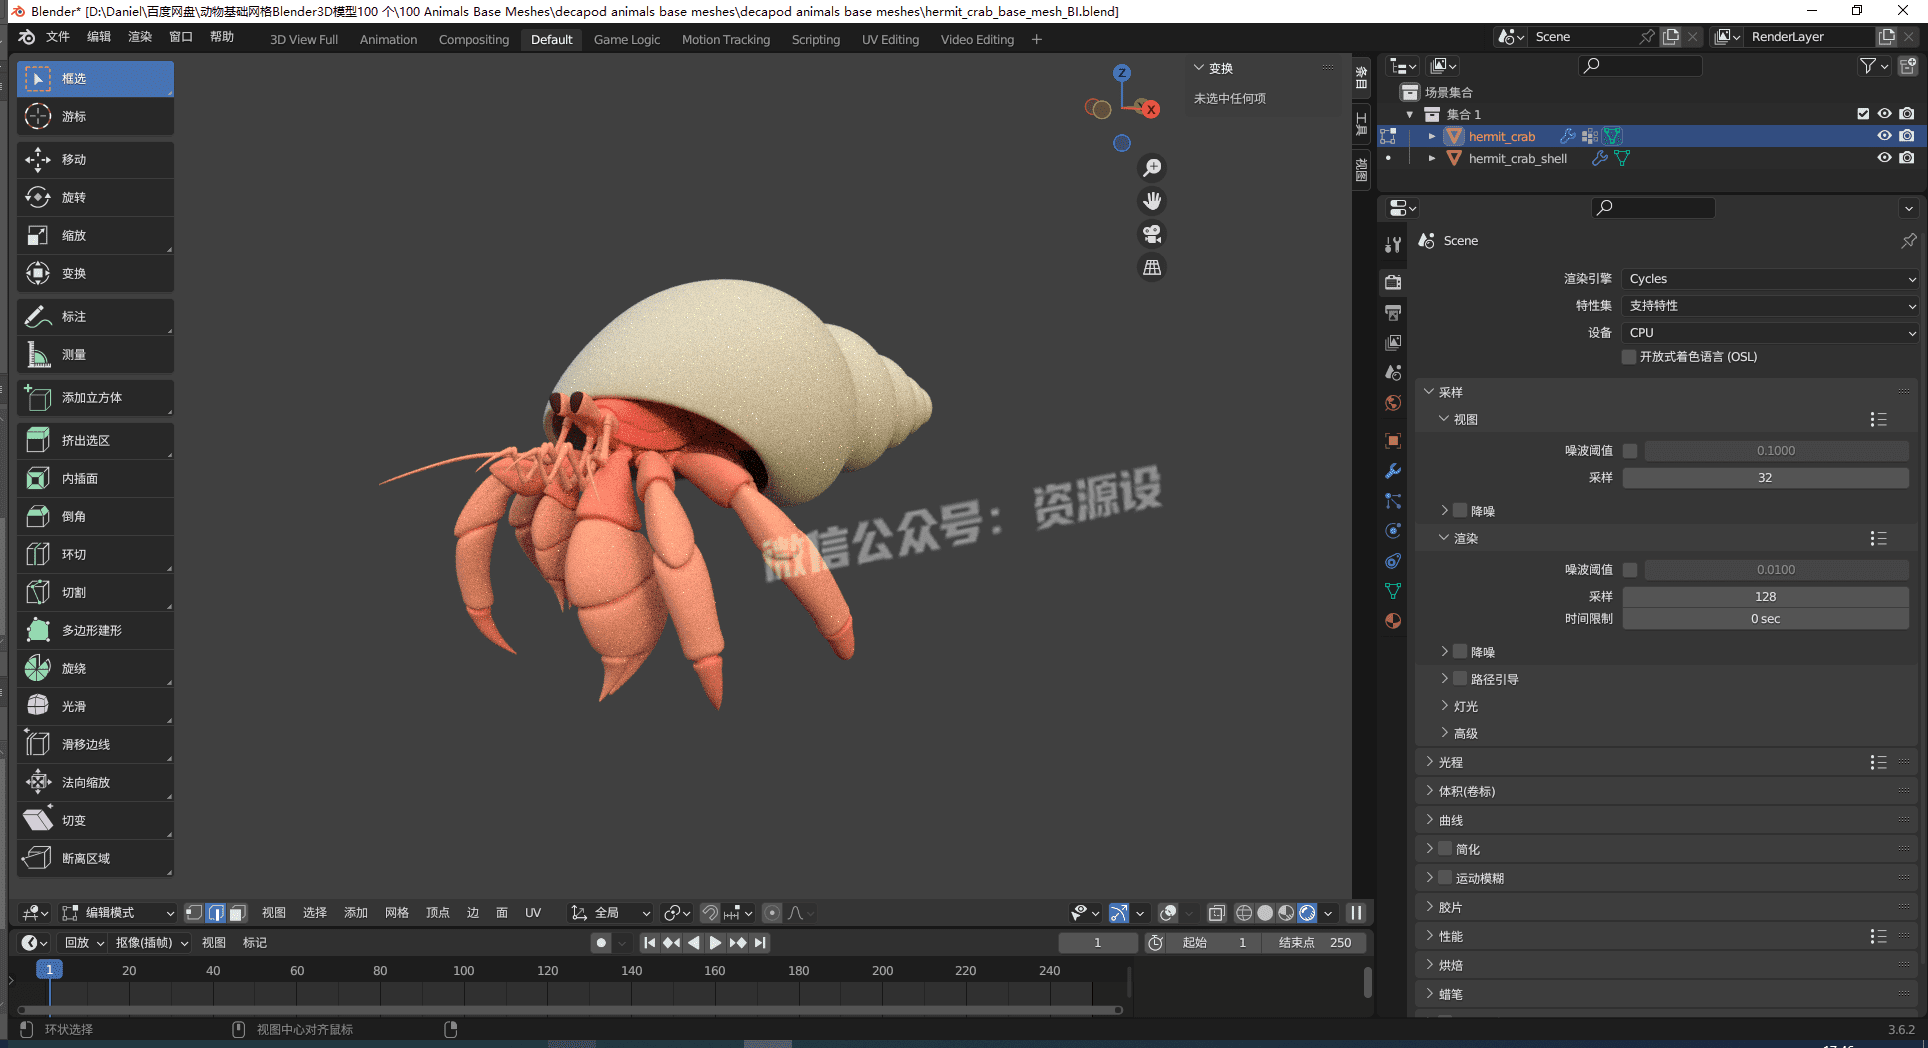Open the 特性集 支持特性 dropdown
The image size is (1928, 1048).
pyautogui.click(x=1770, y=306)
